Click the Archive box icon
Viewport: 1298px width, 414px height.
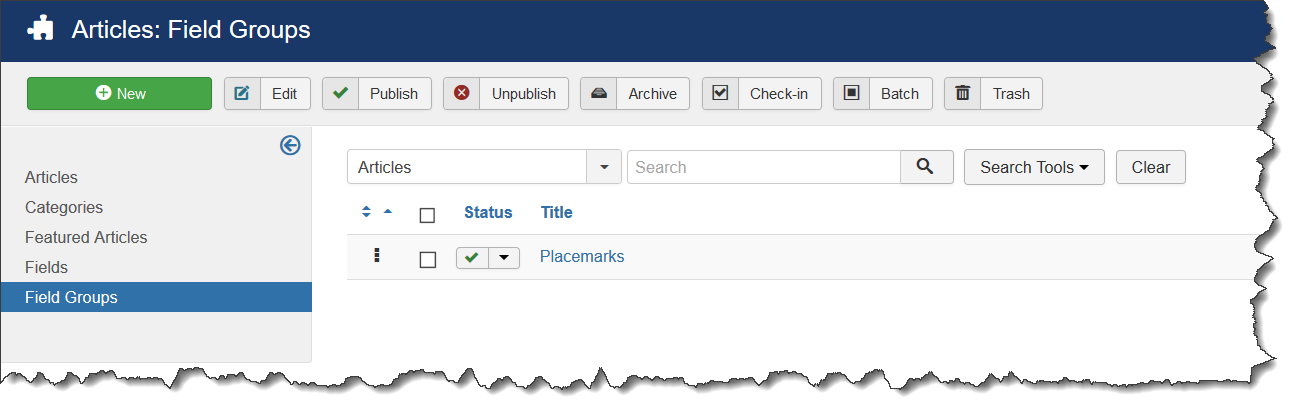(598, 94)
